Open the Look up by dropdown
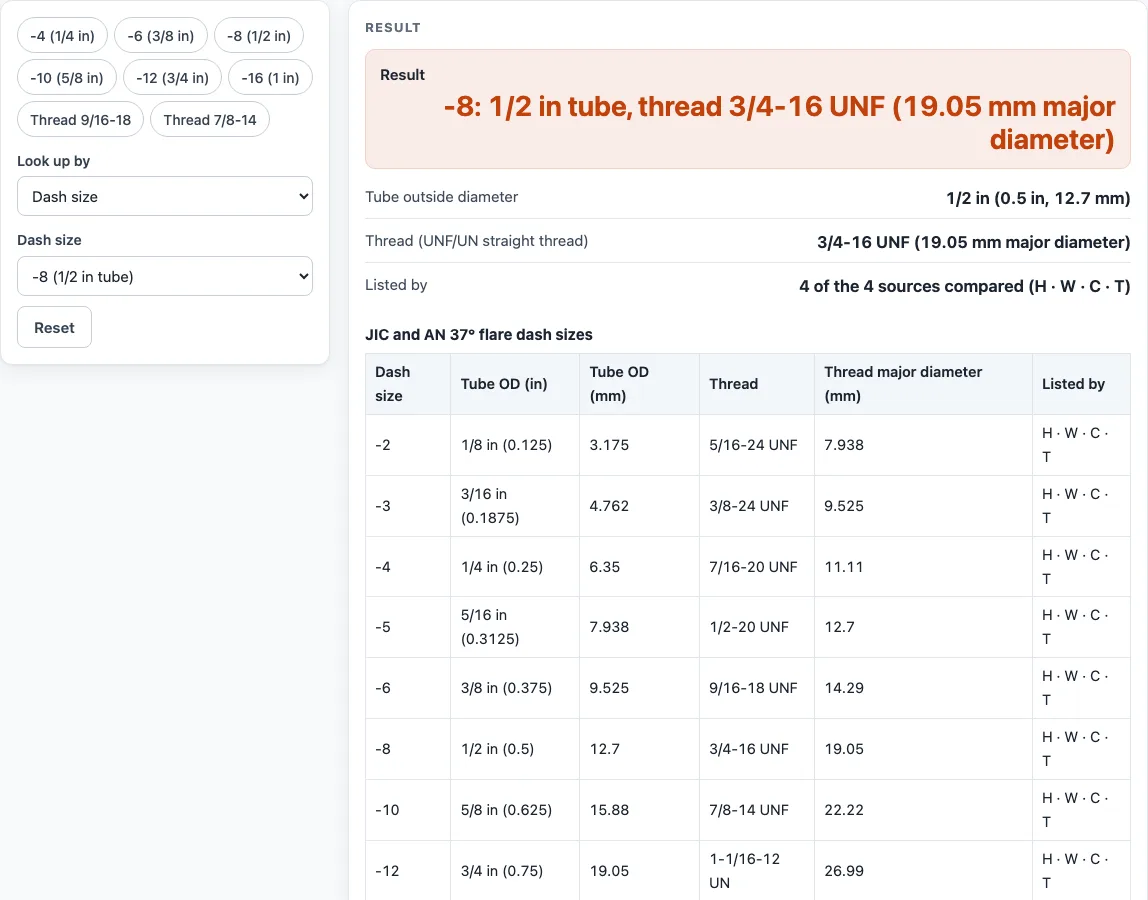 point(165,196)
